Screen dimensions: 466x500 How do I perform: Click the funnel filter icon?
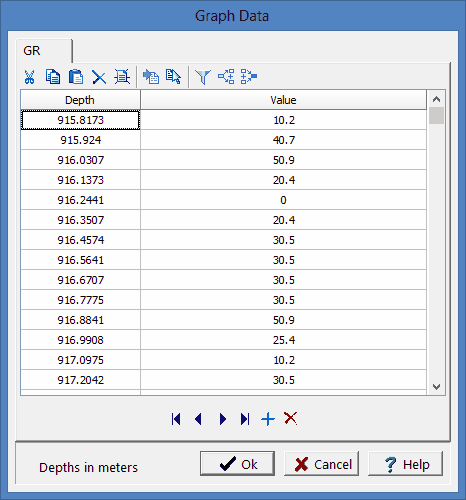coord(203,77)
